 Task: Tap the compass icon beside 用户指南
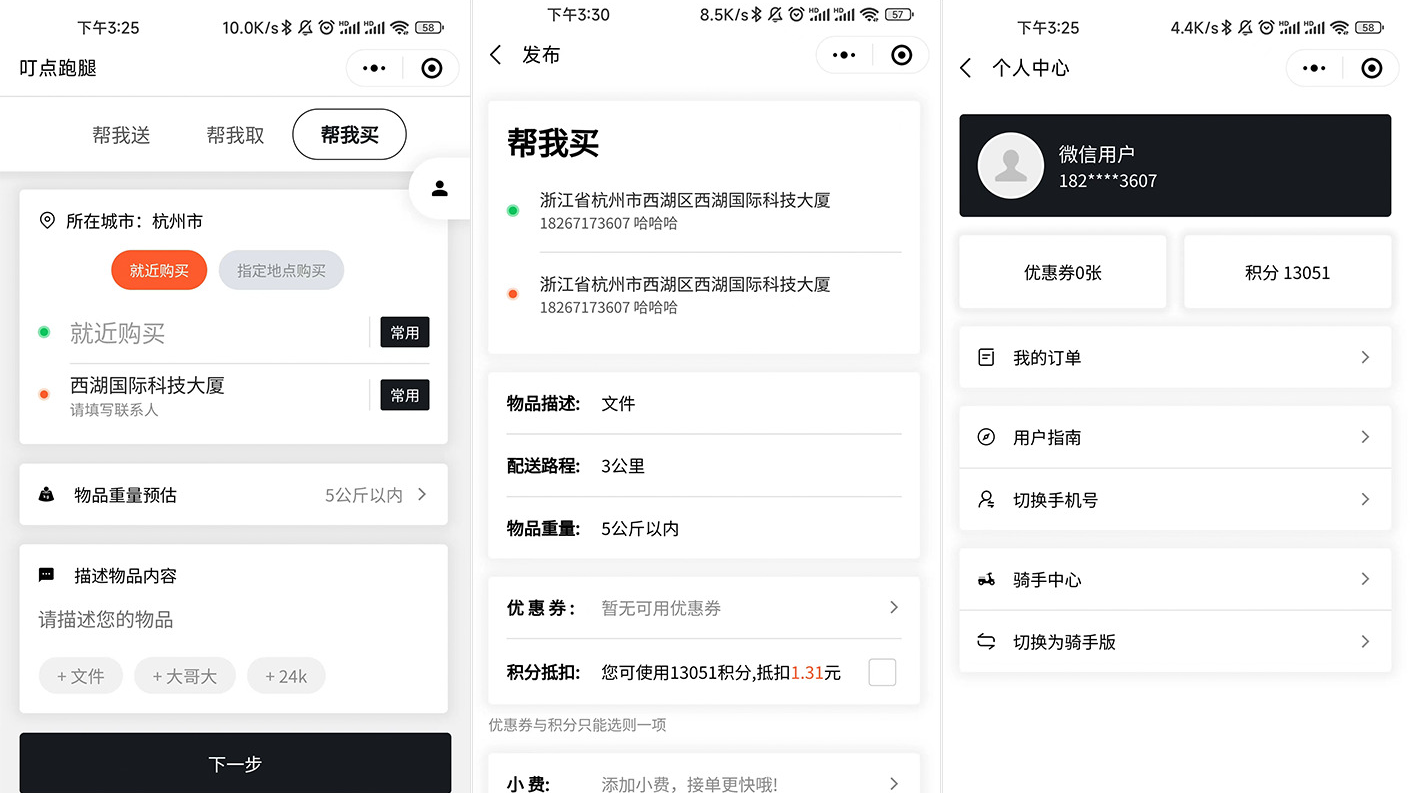click(986, 437)
